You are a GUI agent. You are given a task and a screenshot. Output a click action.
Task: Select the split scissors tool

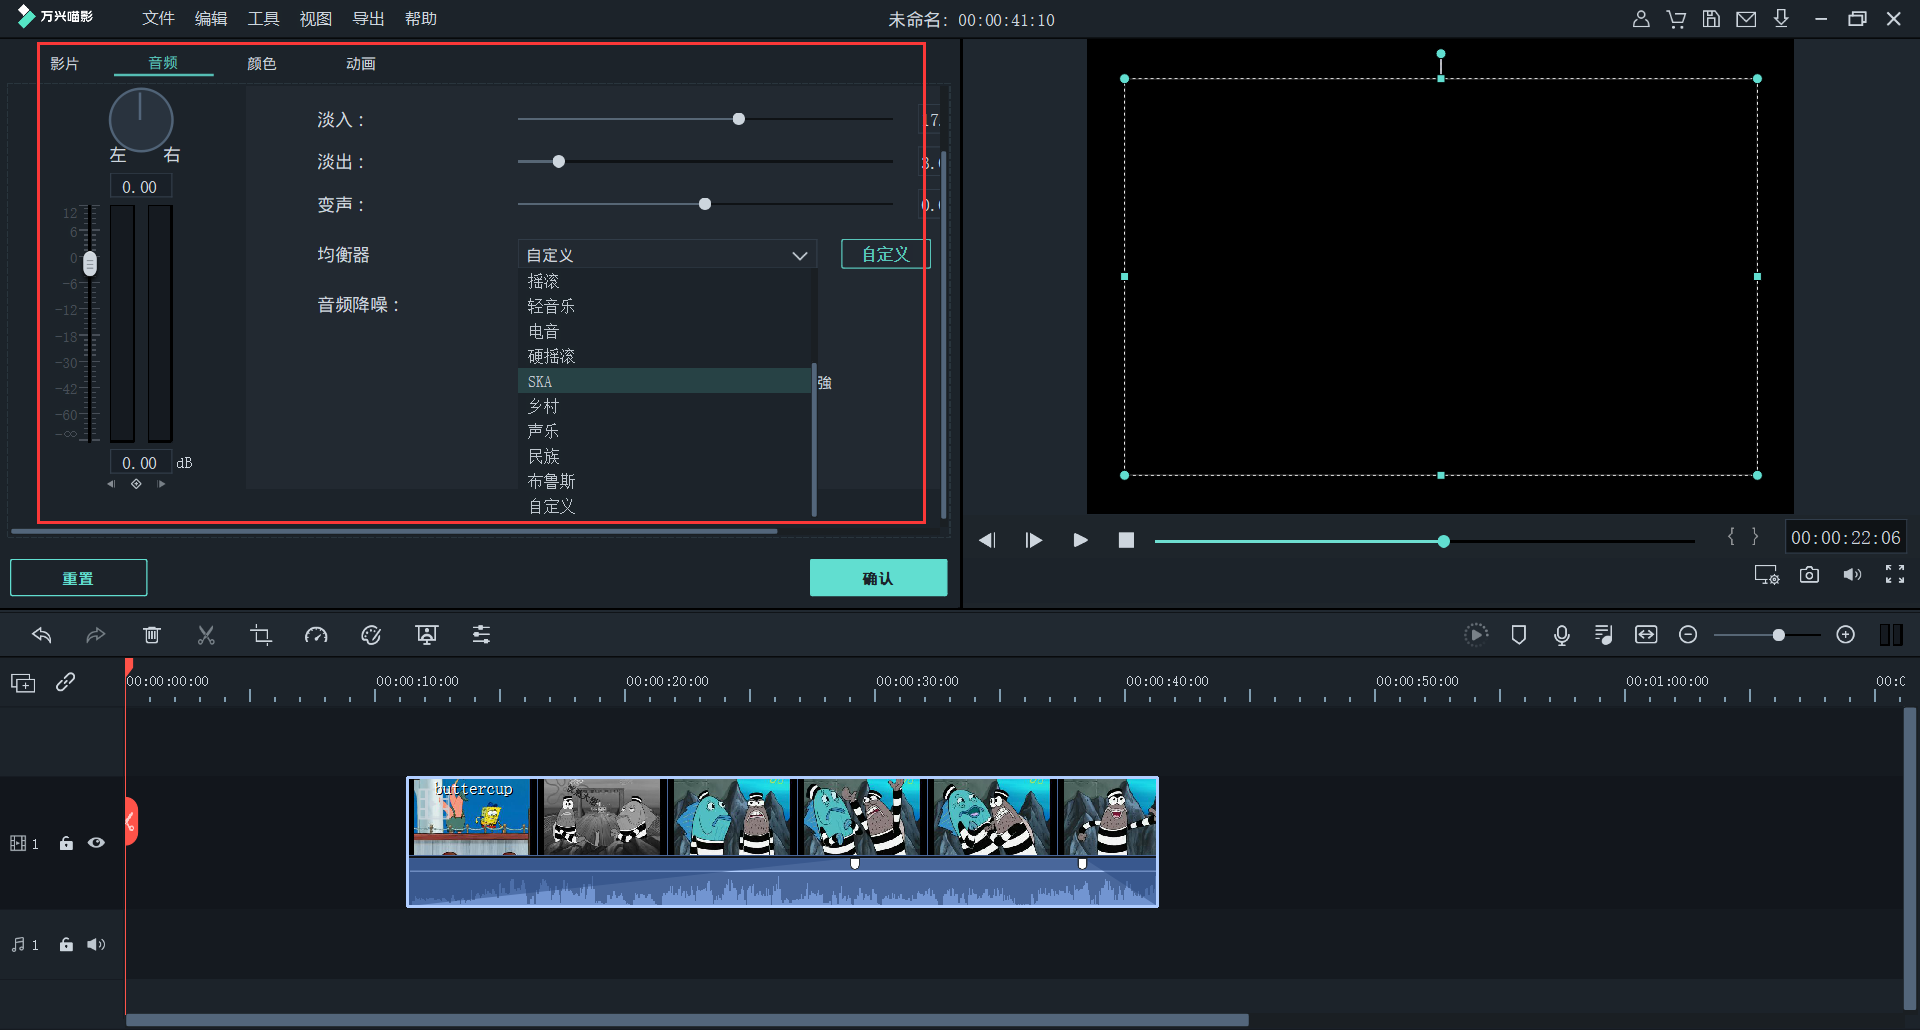click(206, 635)
